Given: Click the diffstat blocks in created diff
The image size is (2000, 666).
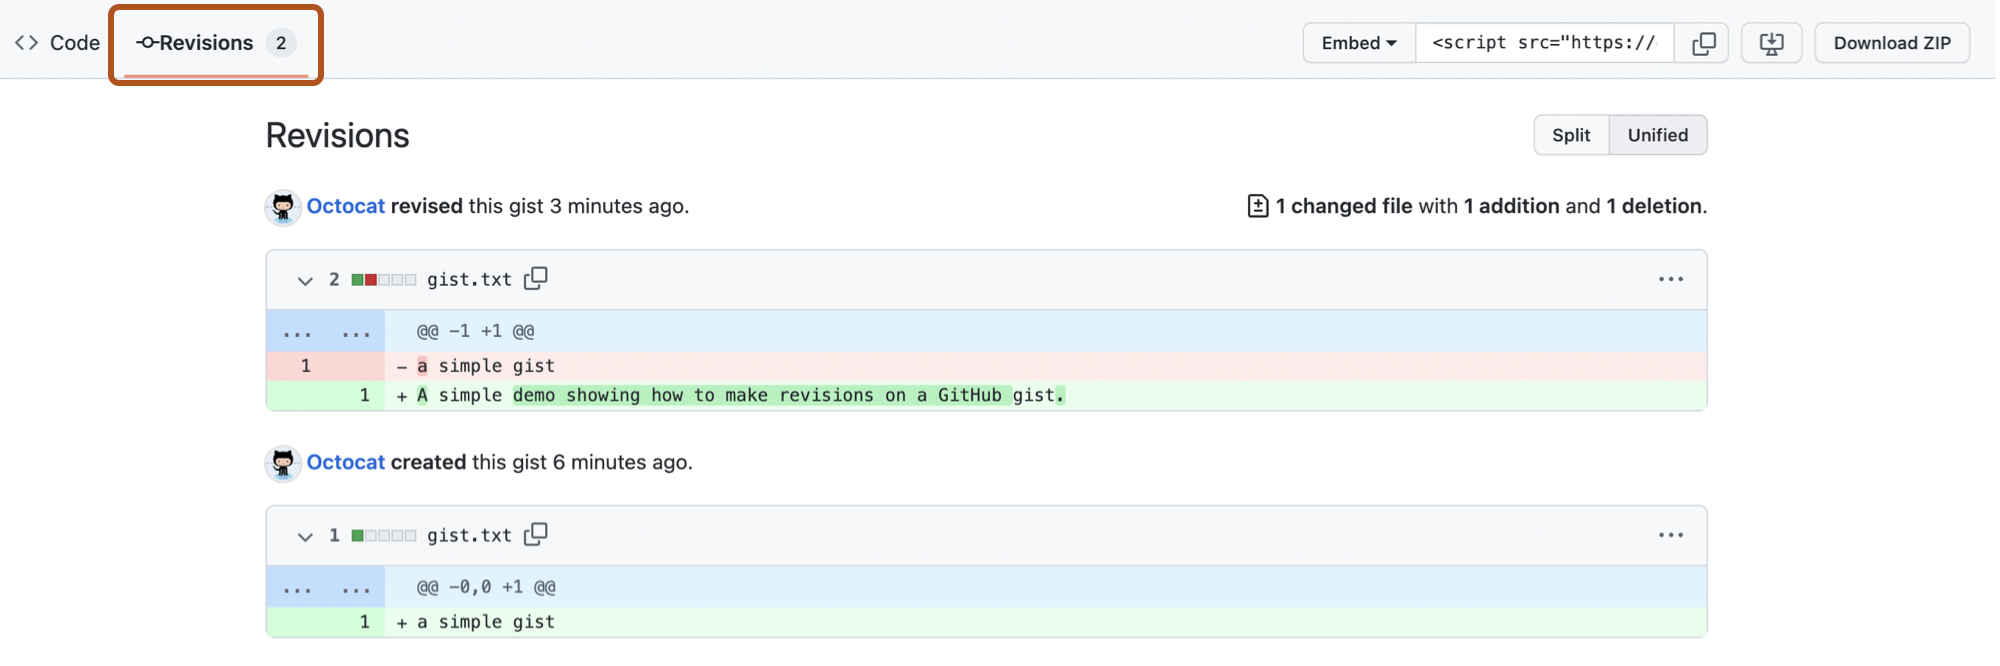Looking at the screenshot, I should pyautogui.click(x=384, y=536).
